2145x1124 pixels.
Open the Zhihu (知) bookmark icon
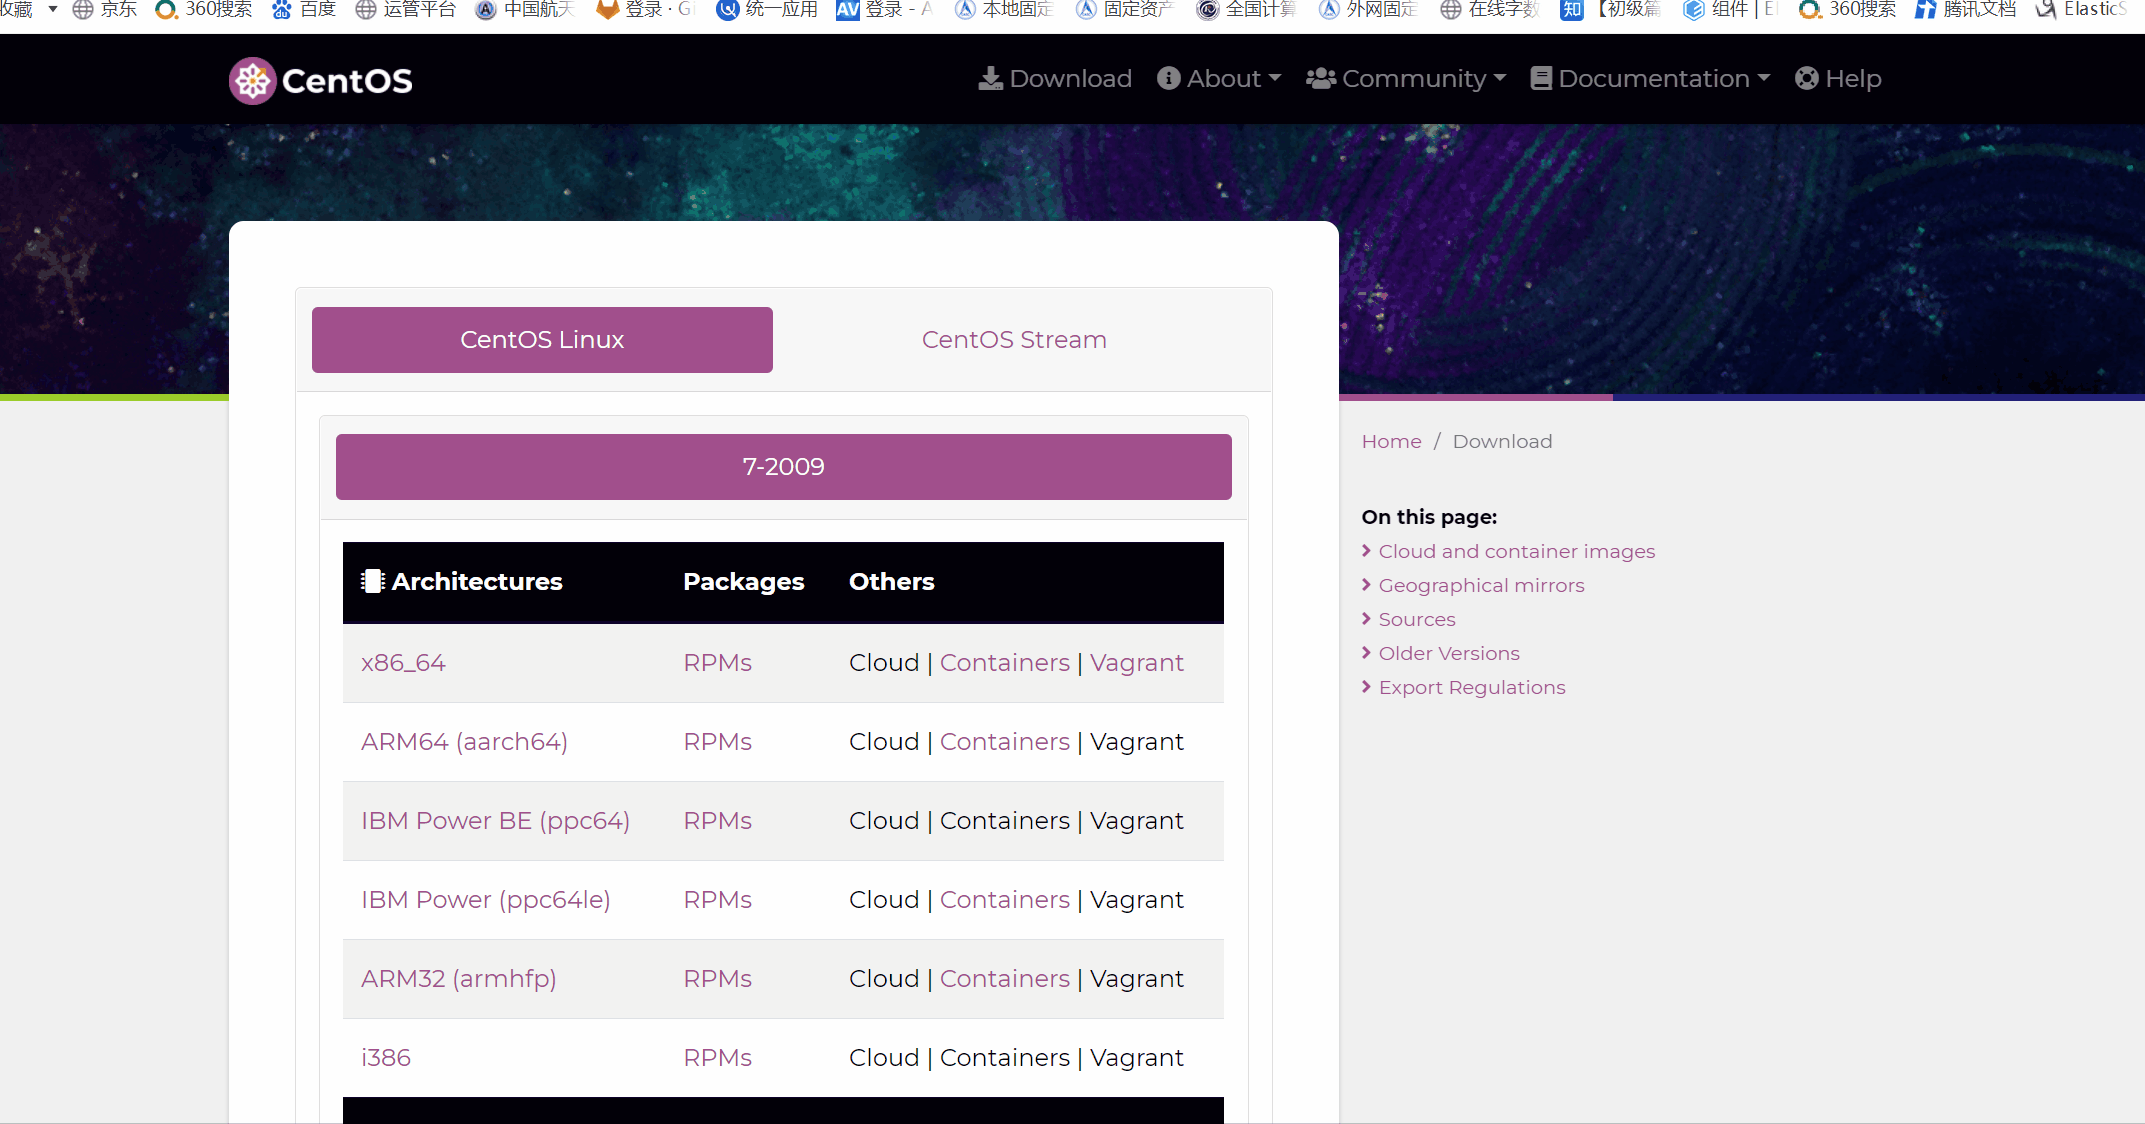click(1572, 9)
